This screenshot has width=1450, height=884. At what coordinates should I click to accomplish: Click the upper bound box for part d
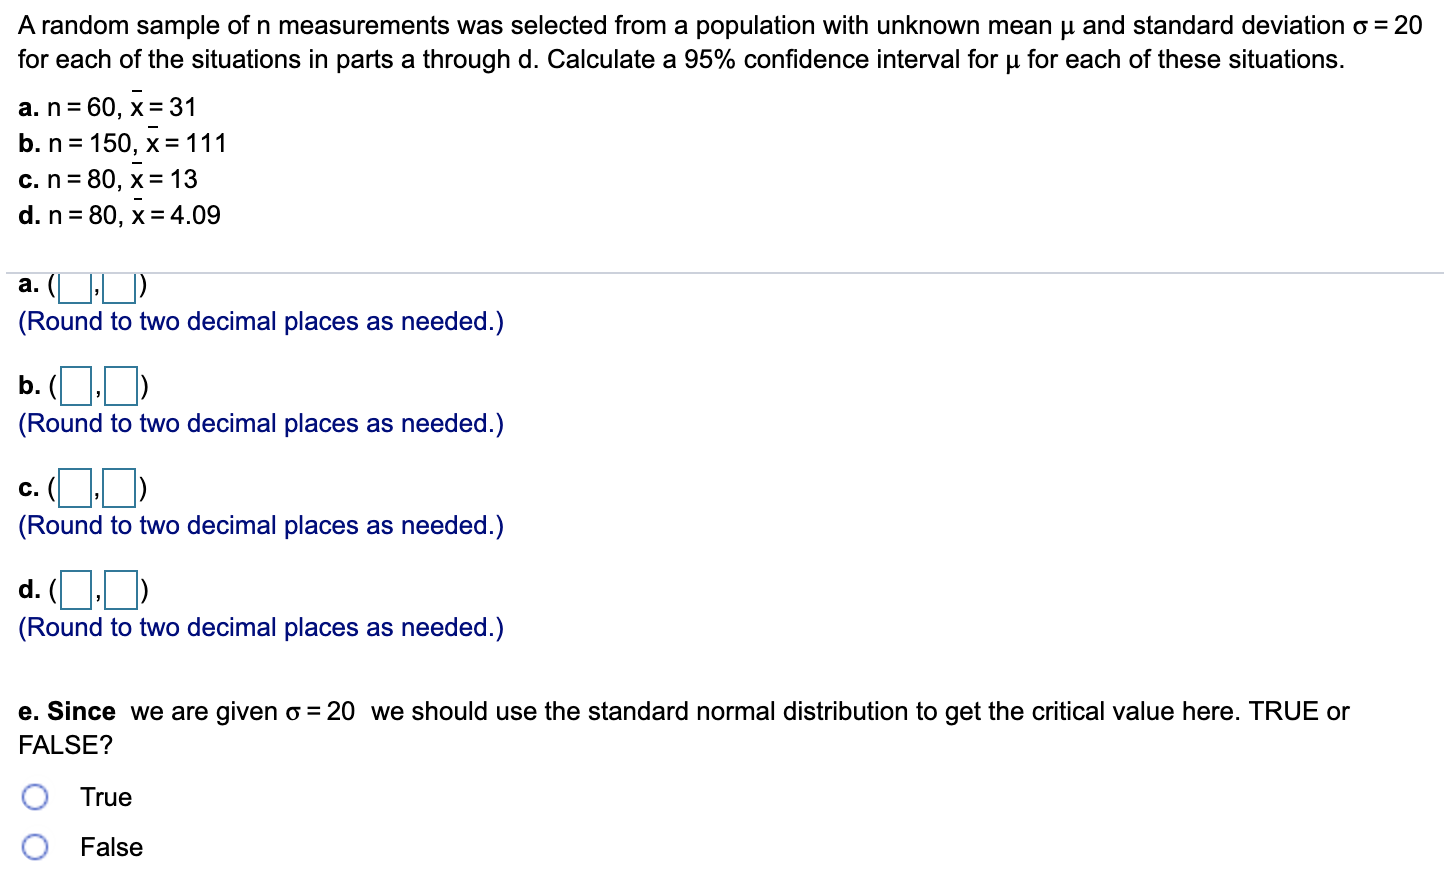tap(119, 589)
